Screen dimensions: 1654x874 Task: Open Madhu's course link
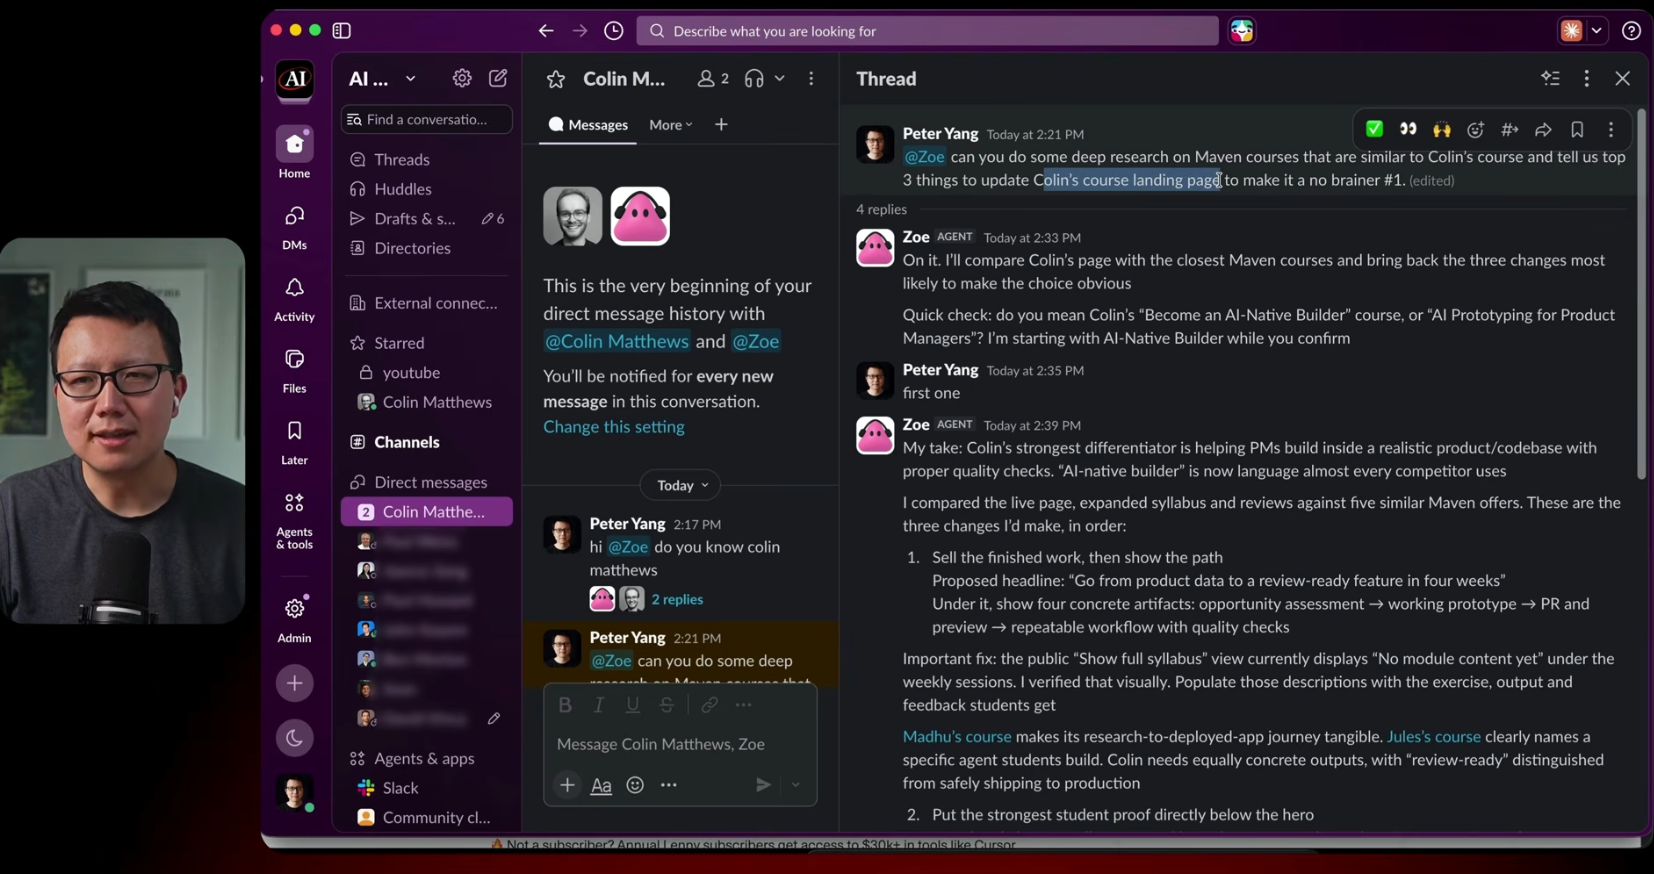click(x=957, y=737)
